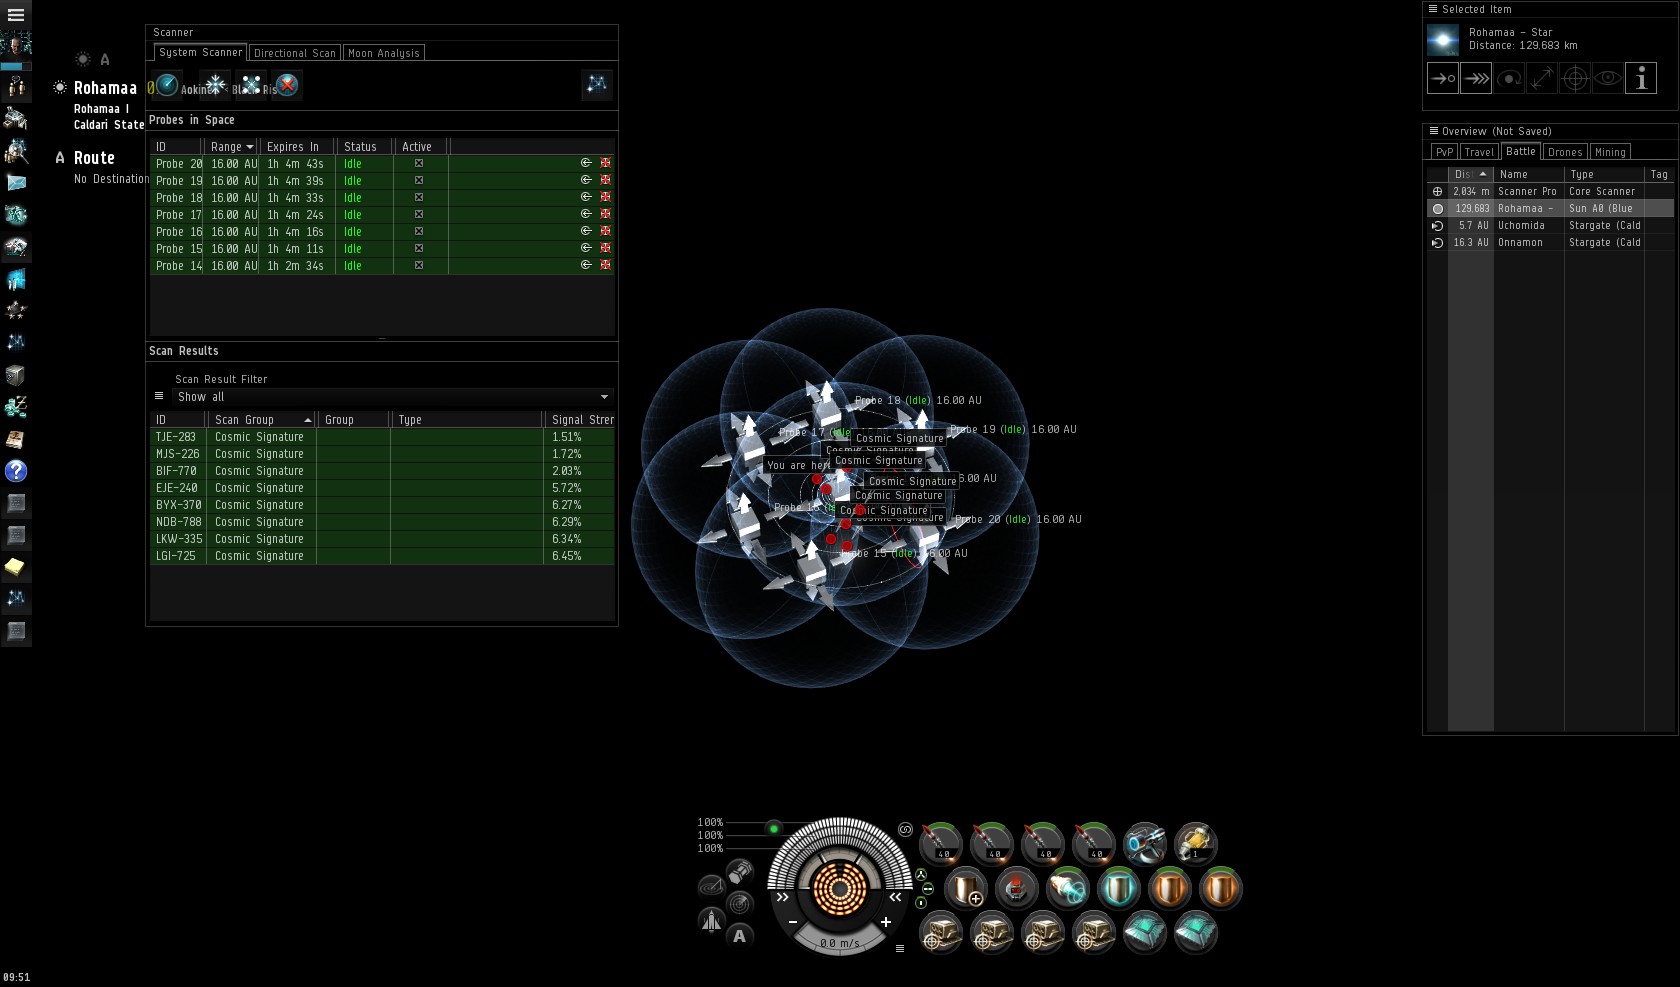Screen dimensions: 1680x987
Task: Toggle Active checkbox for Probe 18
Action: tap(419, 197)
